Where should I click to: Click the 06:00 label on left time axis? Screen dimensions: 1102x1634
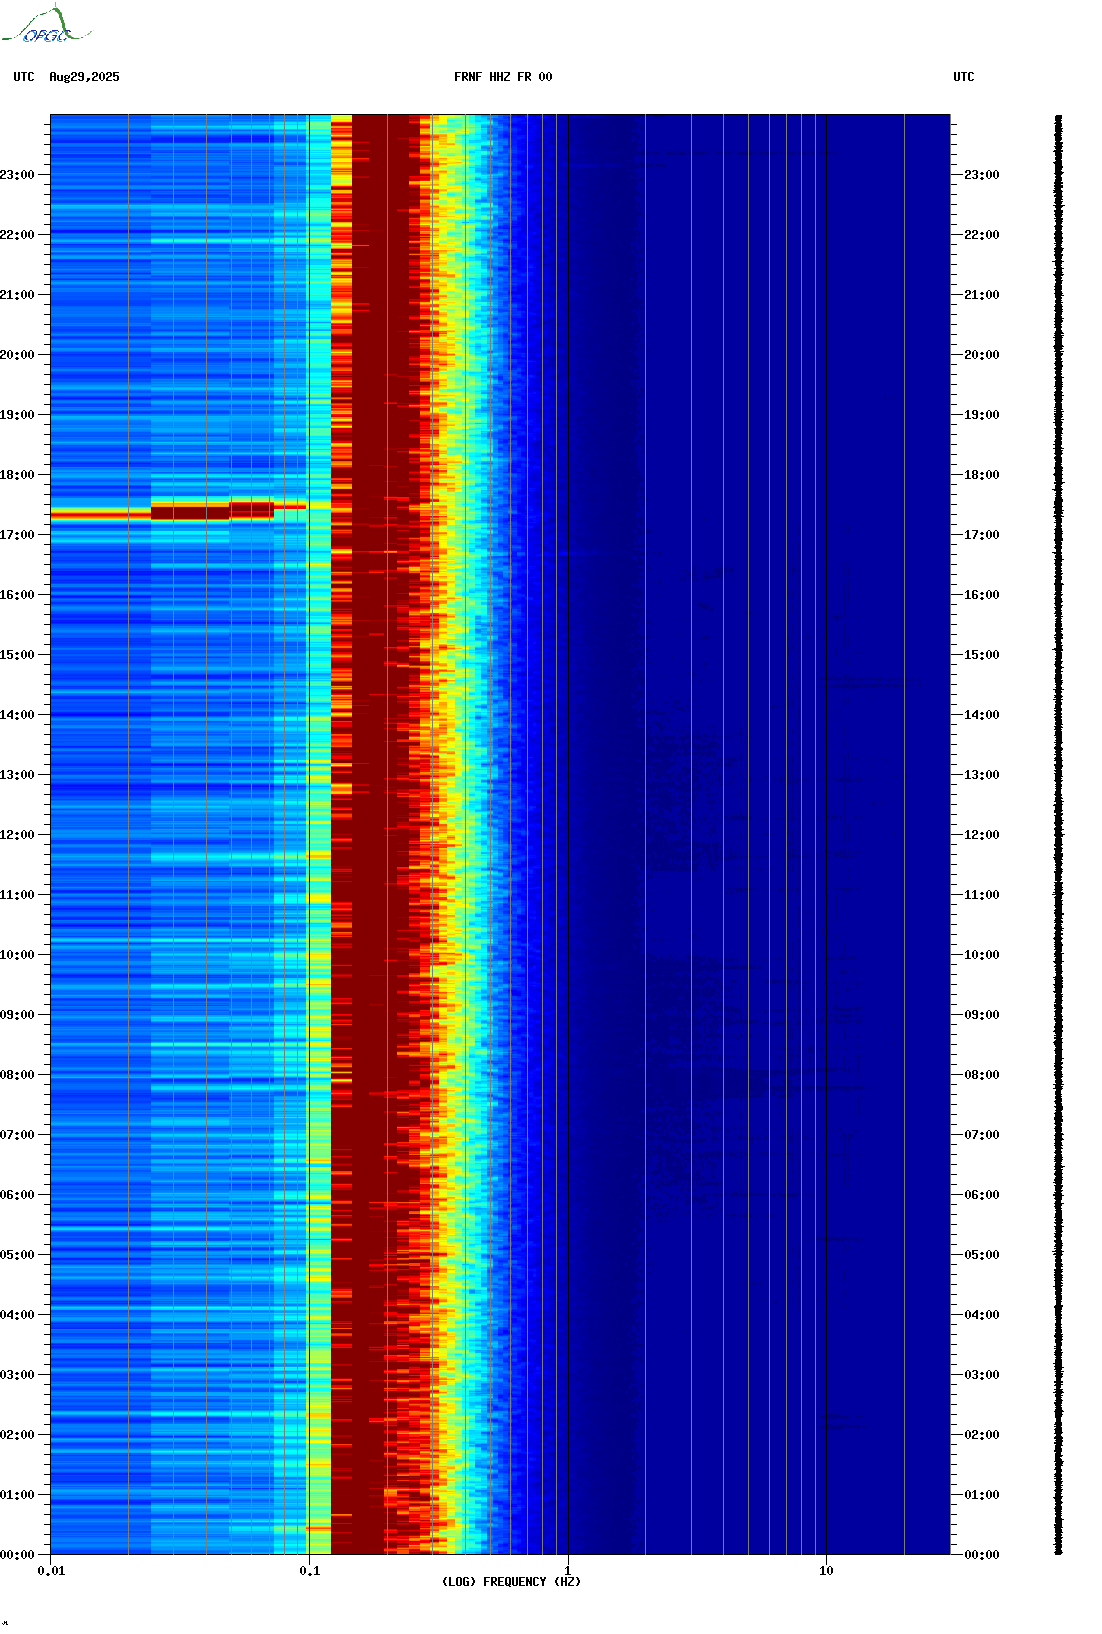pos(17,1195)
